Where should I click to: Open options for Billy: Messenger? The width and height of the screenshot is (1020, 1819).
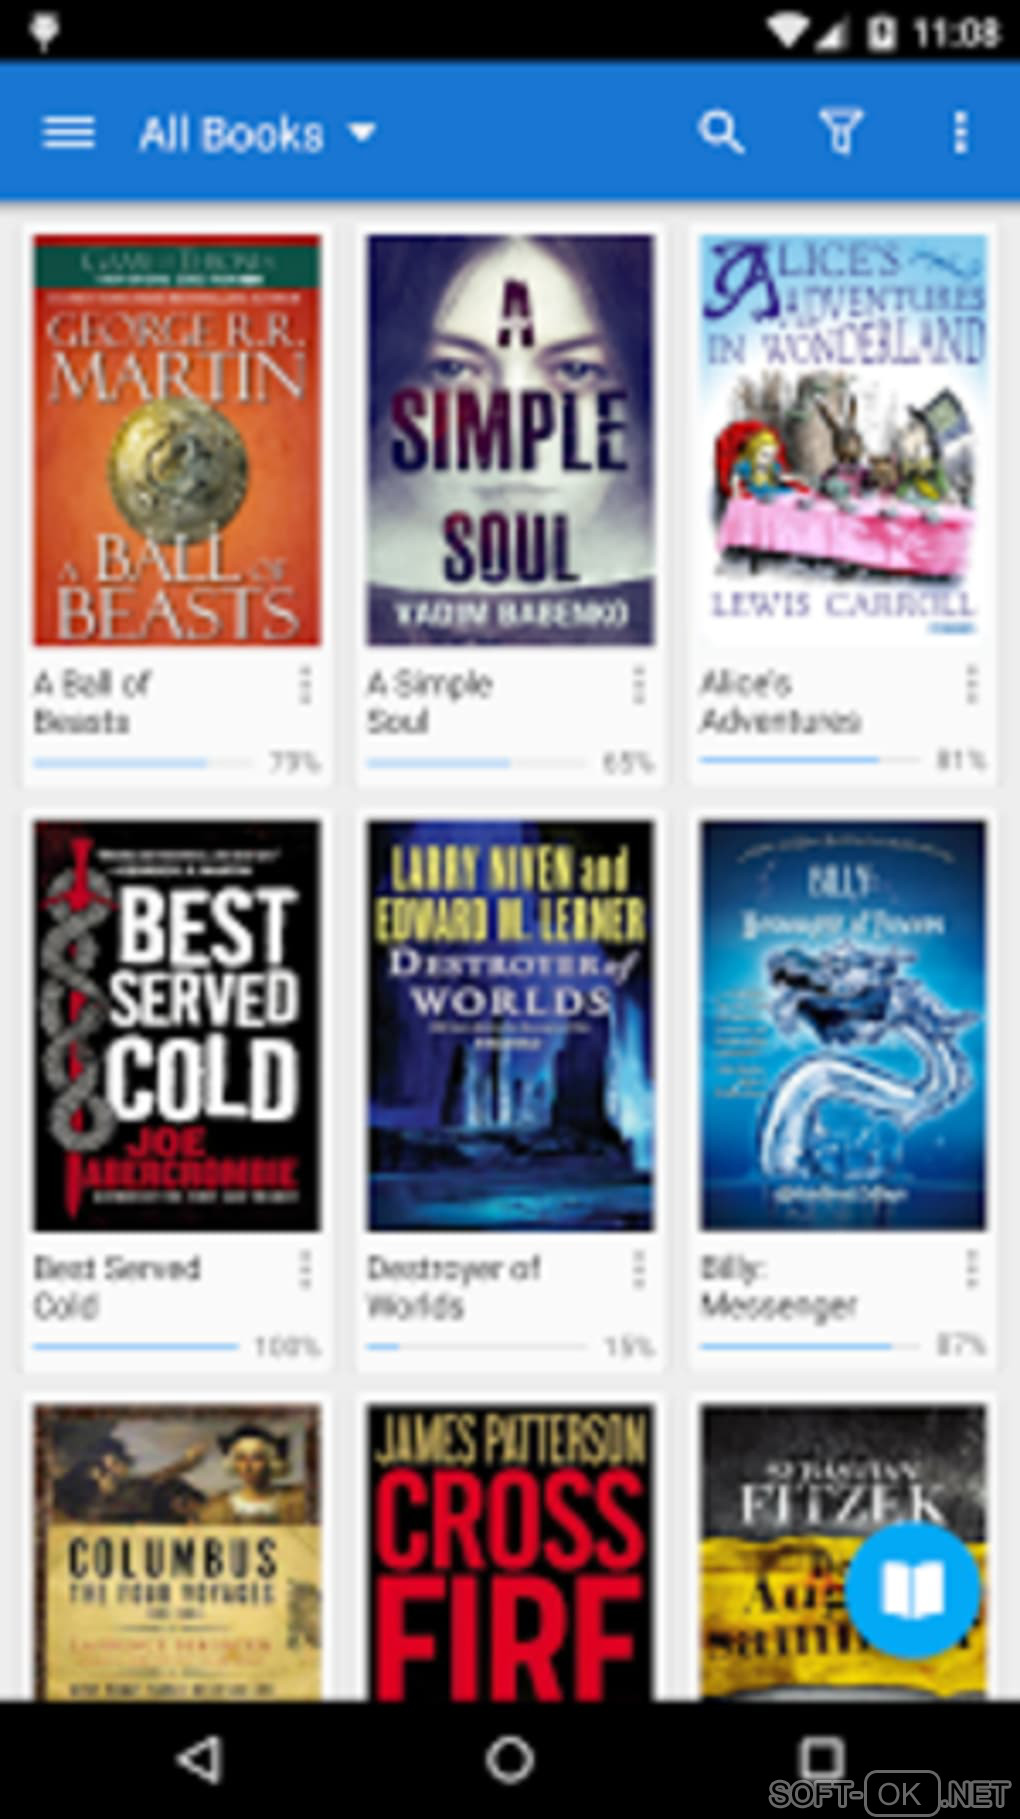(x=971, y=1270)
